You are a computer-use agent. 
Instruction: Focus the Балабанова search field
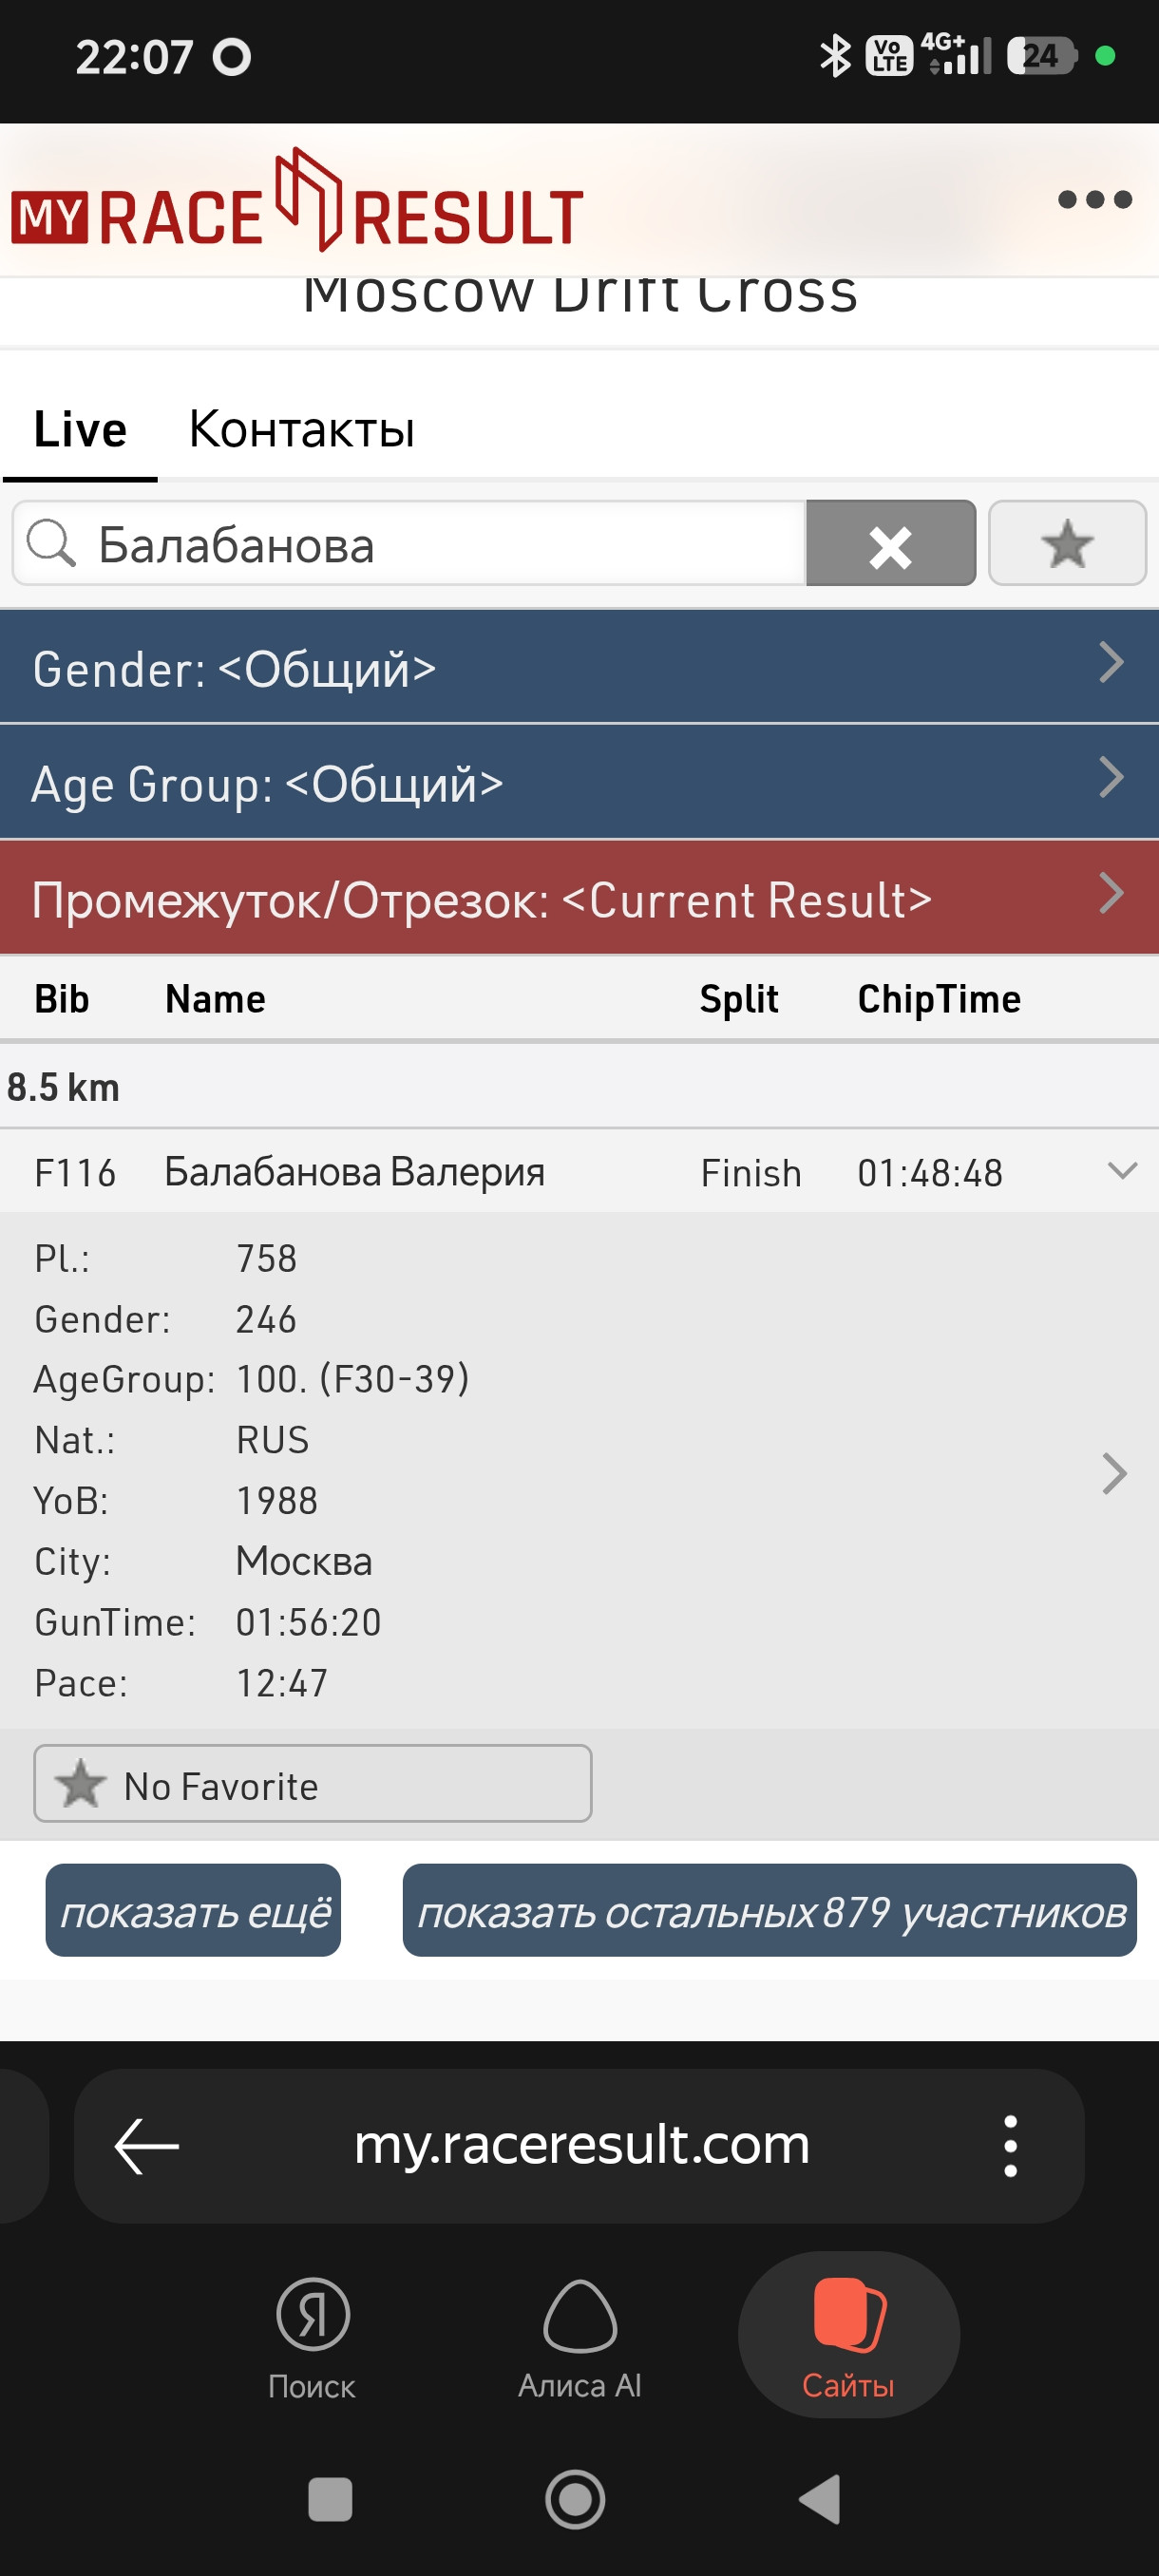click(x=409, y=543)
